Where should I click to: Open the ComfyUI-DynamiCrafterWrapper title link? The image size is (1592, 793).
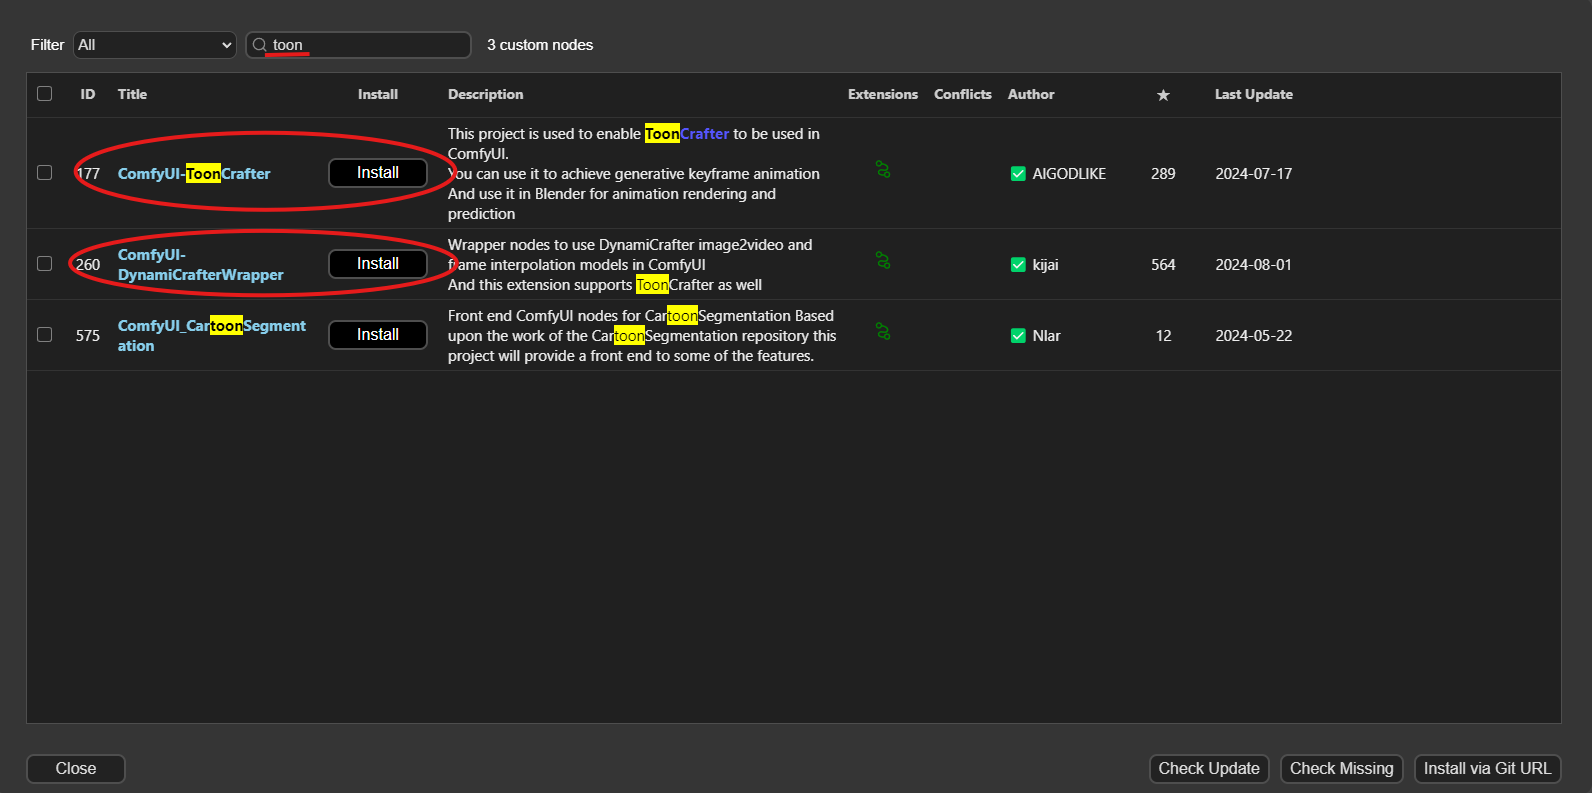(201, 265)
